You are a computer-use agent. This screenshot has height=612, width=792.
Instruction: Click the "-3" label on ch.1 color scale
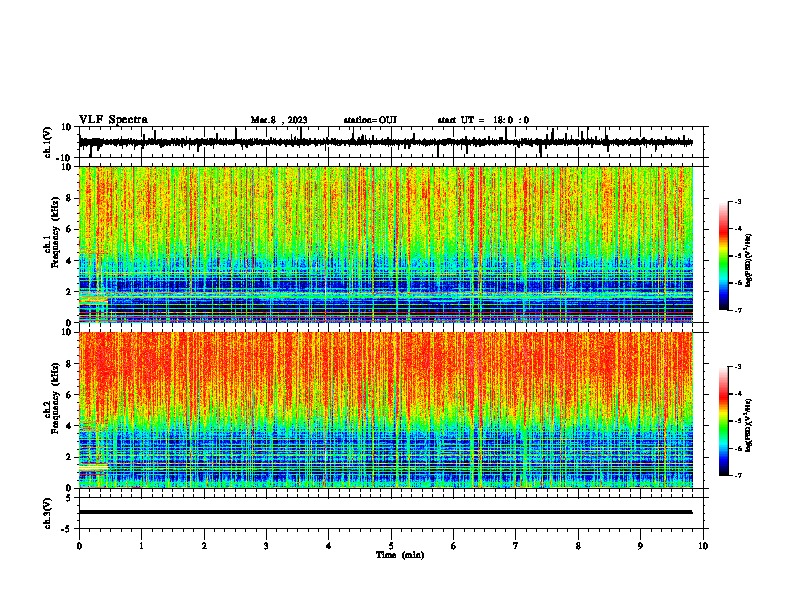[737, 201]
